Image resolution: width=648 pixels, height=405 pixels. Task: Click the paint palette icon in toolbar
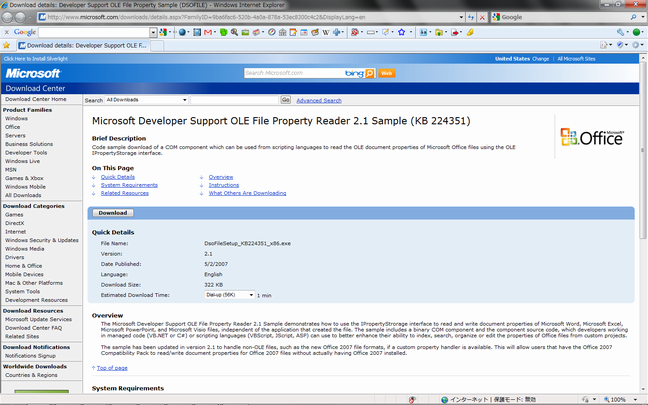point(315,32)
